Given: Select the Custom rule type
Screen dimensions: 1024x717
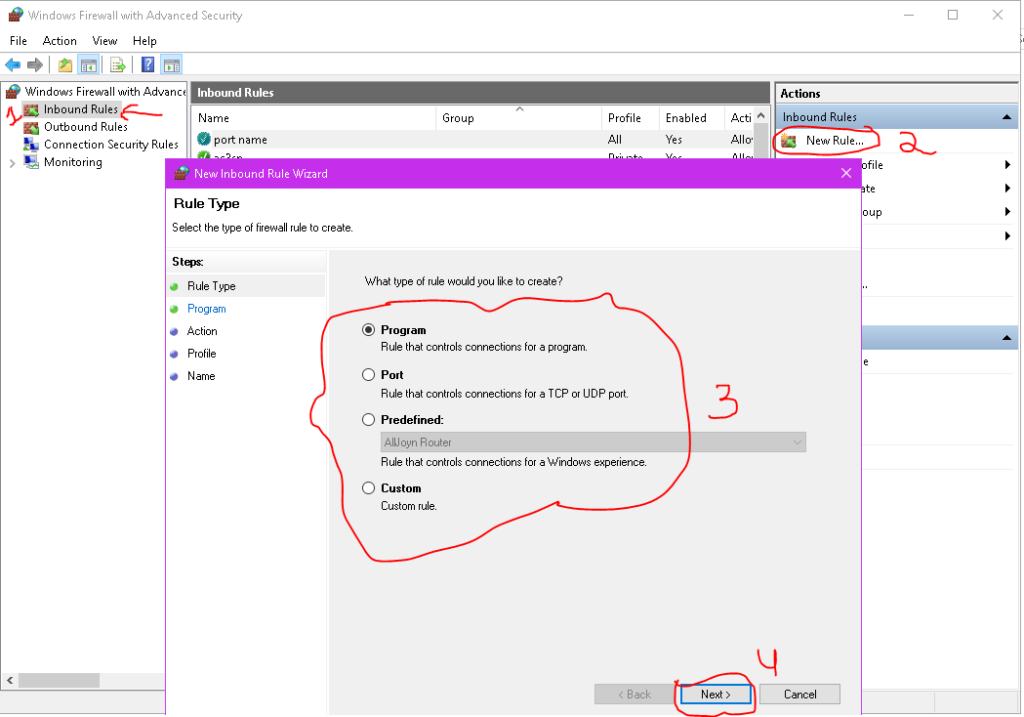Looking at the screenshot, I should click(368, 488).
